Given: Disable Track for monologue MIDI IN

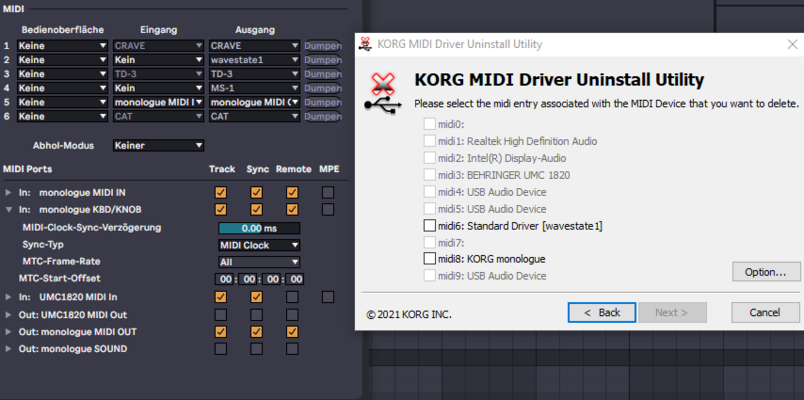Looking at the screenshot, I should pos(221,193).
